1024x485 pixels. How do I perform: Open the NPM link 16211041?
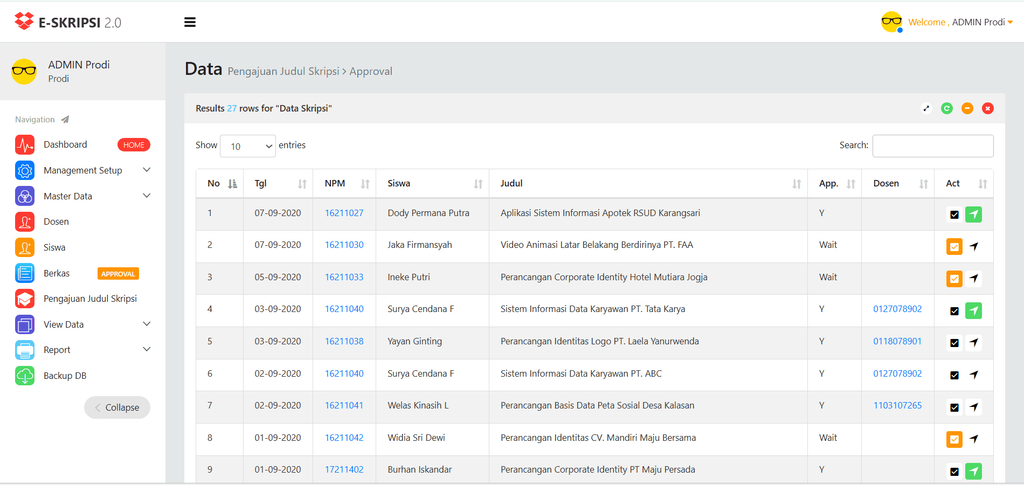click(x=344, y=405)
